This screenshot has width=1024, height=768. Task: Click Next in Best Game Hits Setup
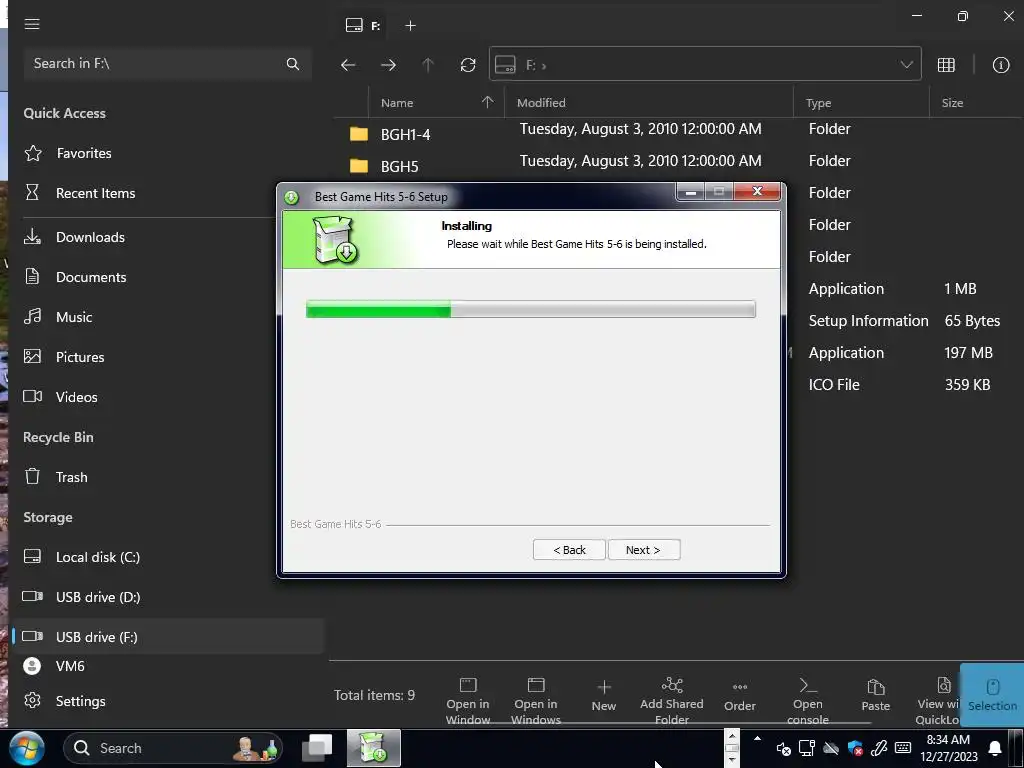click(644, 550)
